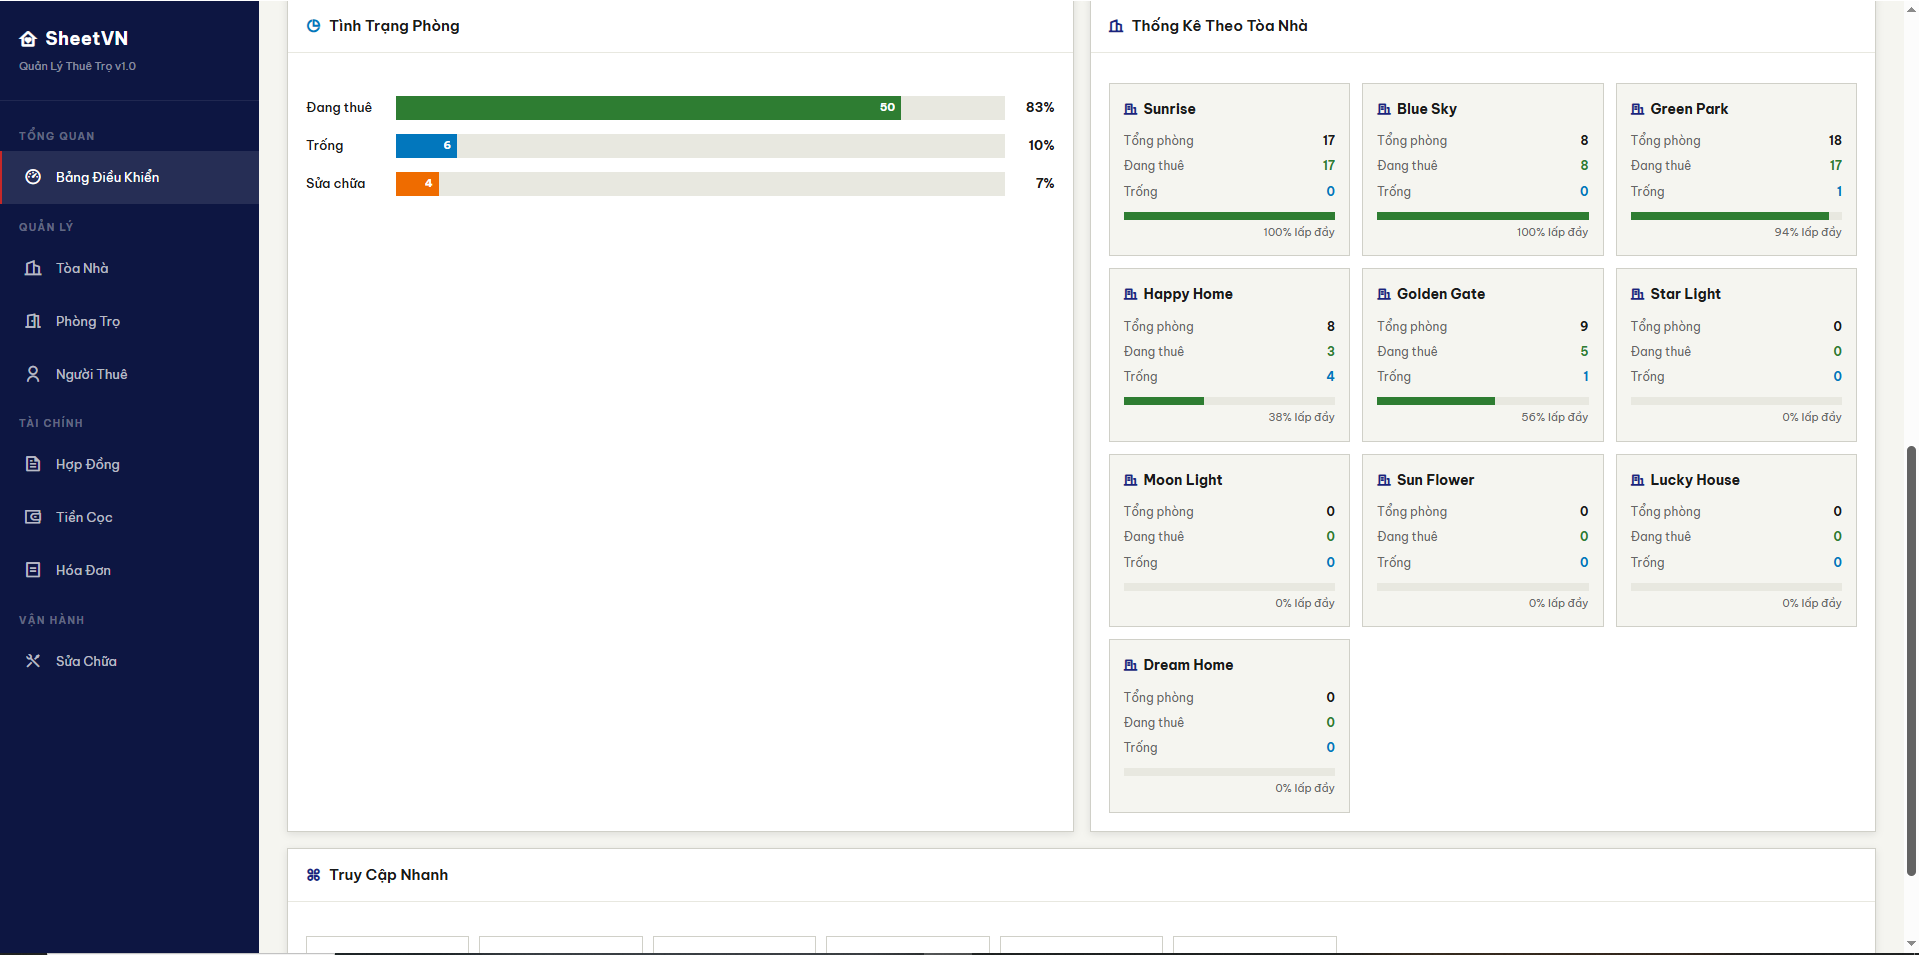The height and width of the screenshot is (955, 1919).
Task: Open the Hợp Đồng menu item
Action: pyautogui.click(x=88, y=464)
